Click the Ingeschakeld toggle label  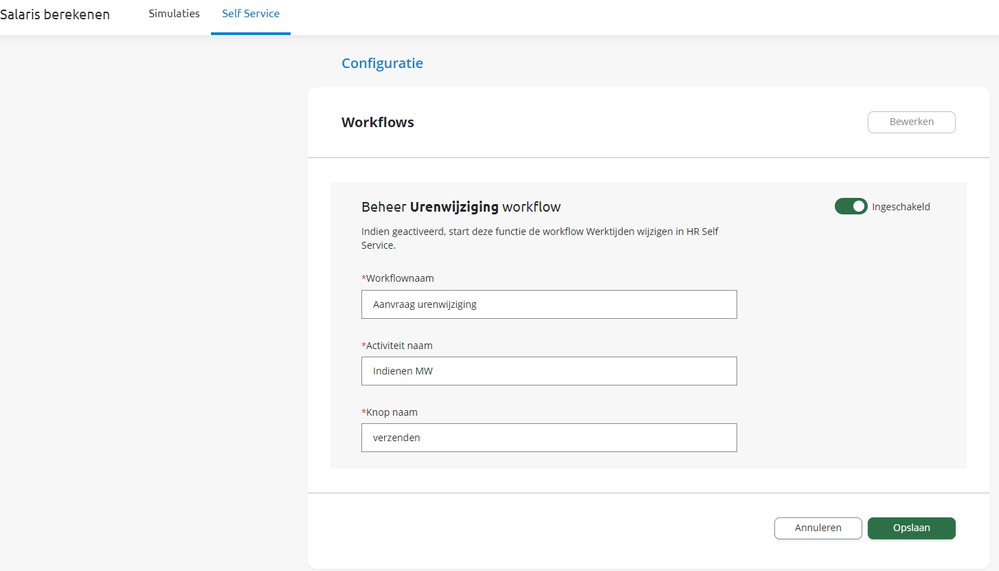pyautogui.click(x=901, y=207)
